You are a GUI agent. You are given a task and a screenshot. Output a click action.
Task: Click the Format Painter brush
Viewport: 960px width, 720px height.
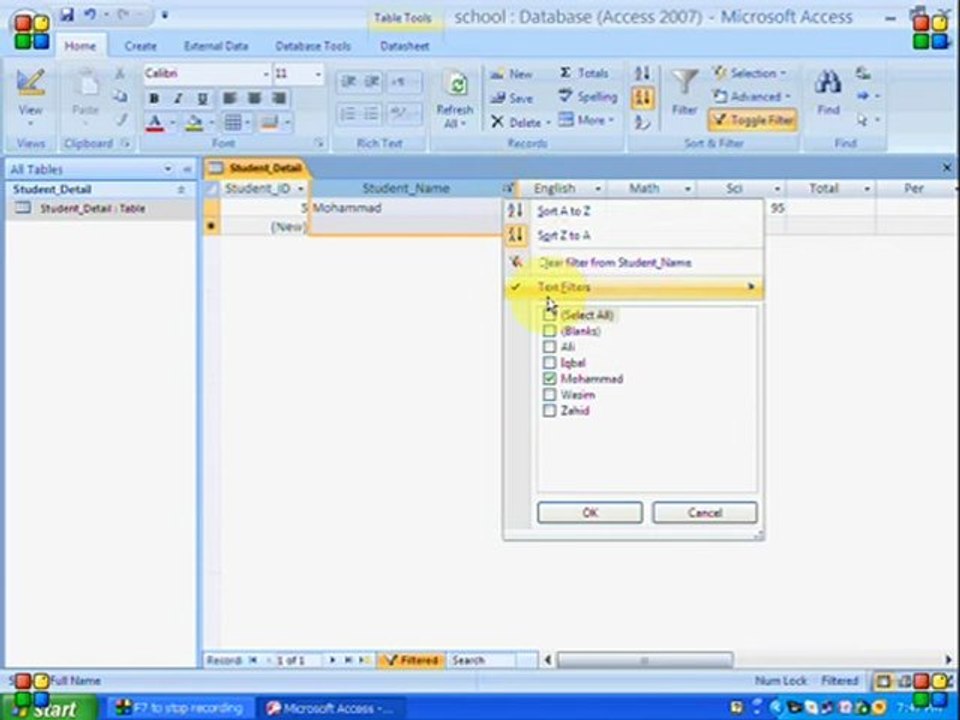121,121
